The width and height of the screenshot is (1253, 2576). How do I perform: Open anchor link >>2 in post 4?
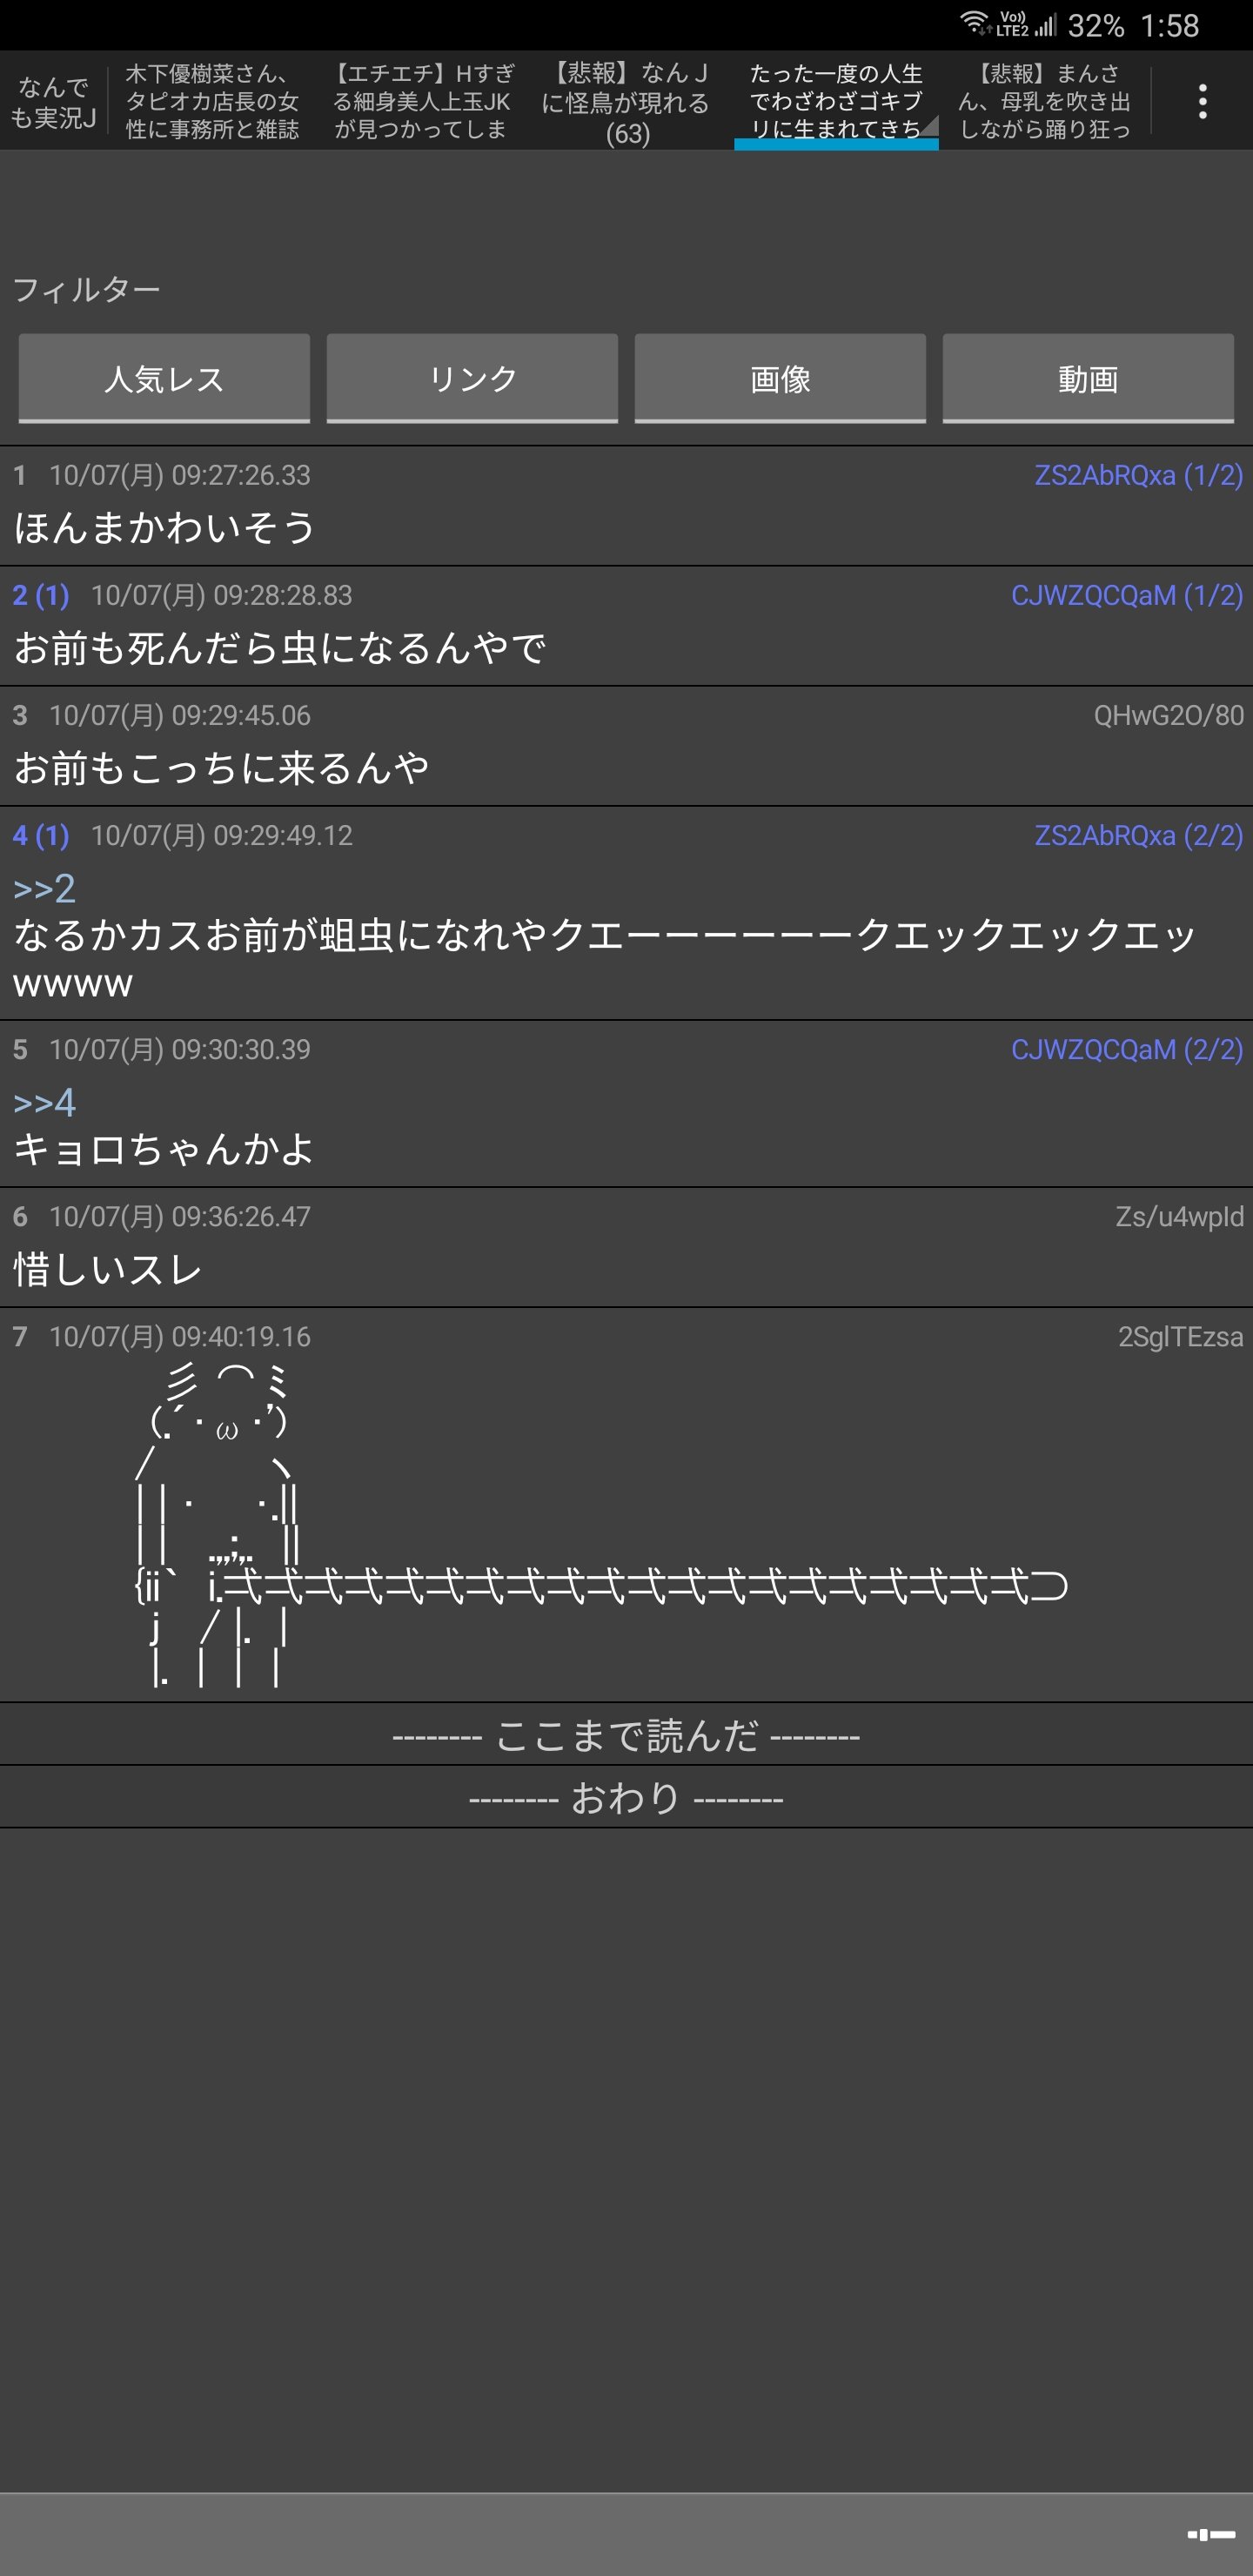tap(44, 888)
